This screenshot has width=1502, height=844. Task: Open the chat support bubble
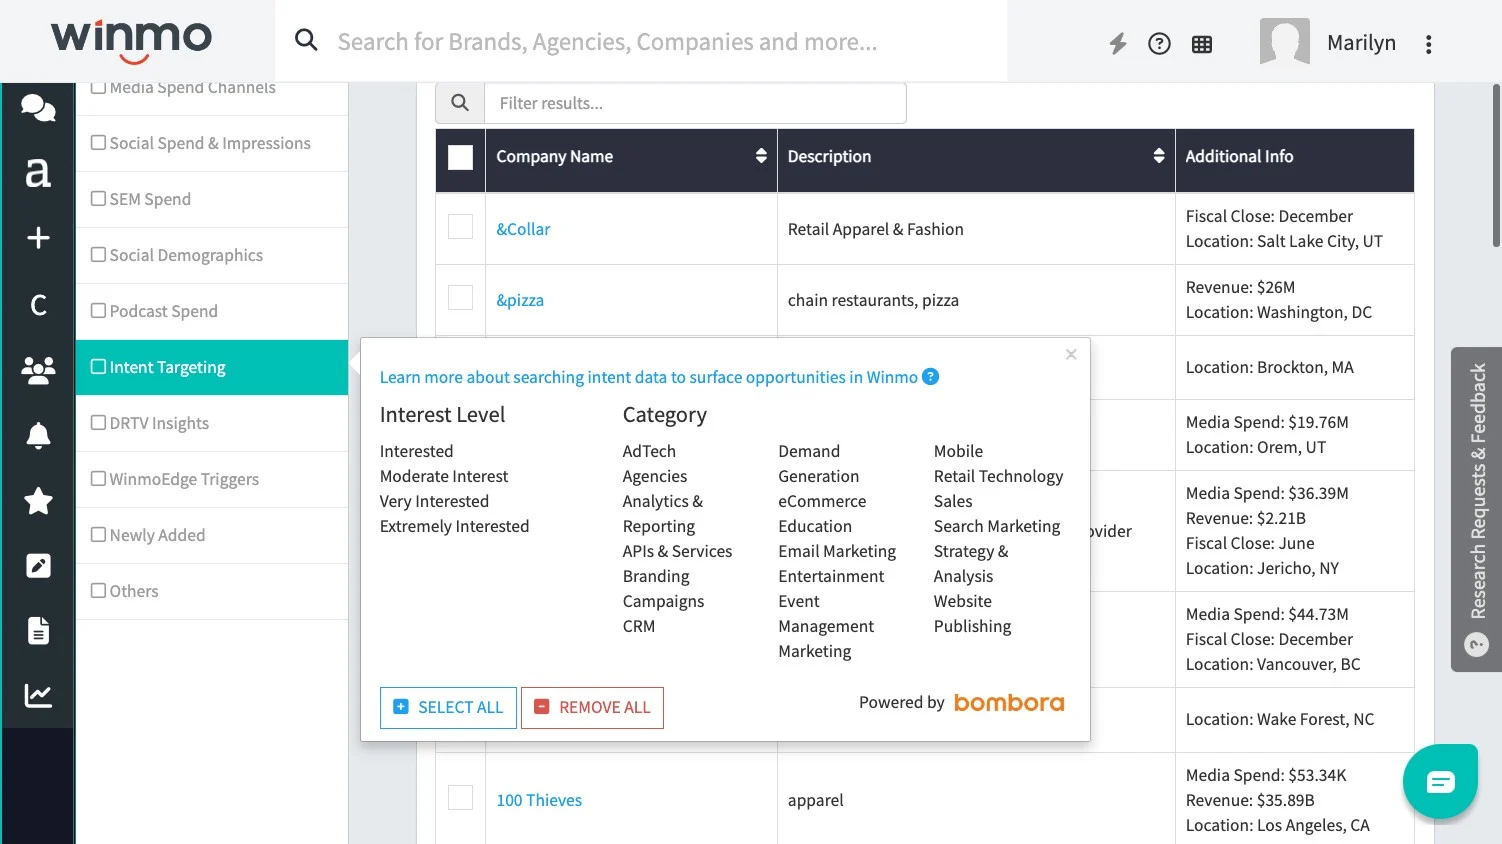[1440, 781]
